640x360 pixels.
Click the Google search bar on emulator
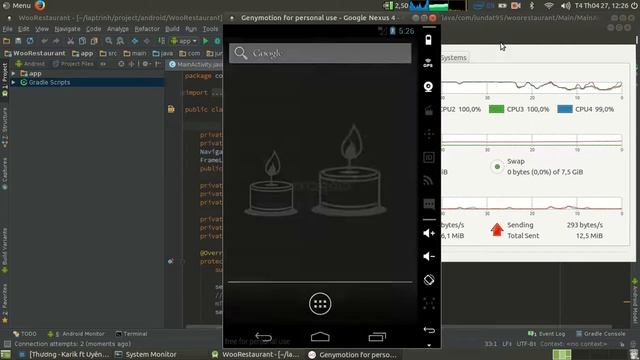coord(320,53)
